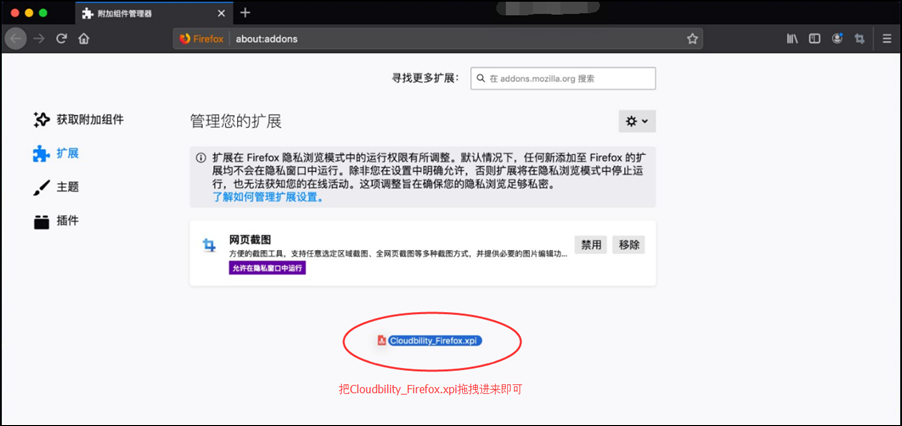Open the 了解如何管理扩展设置 link
902x426 pixels.
coord(266,198)
